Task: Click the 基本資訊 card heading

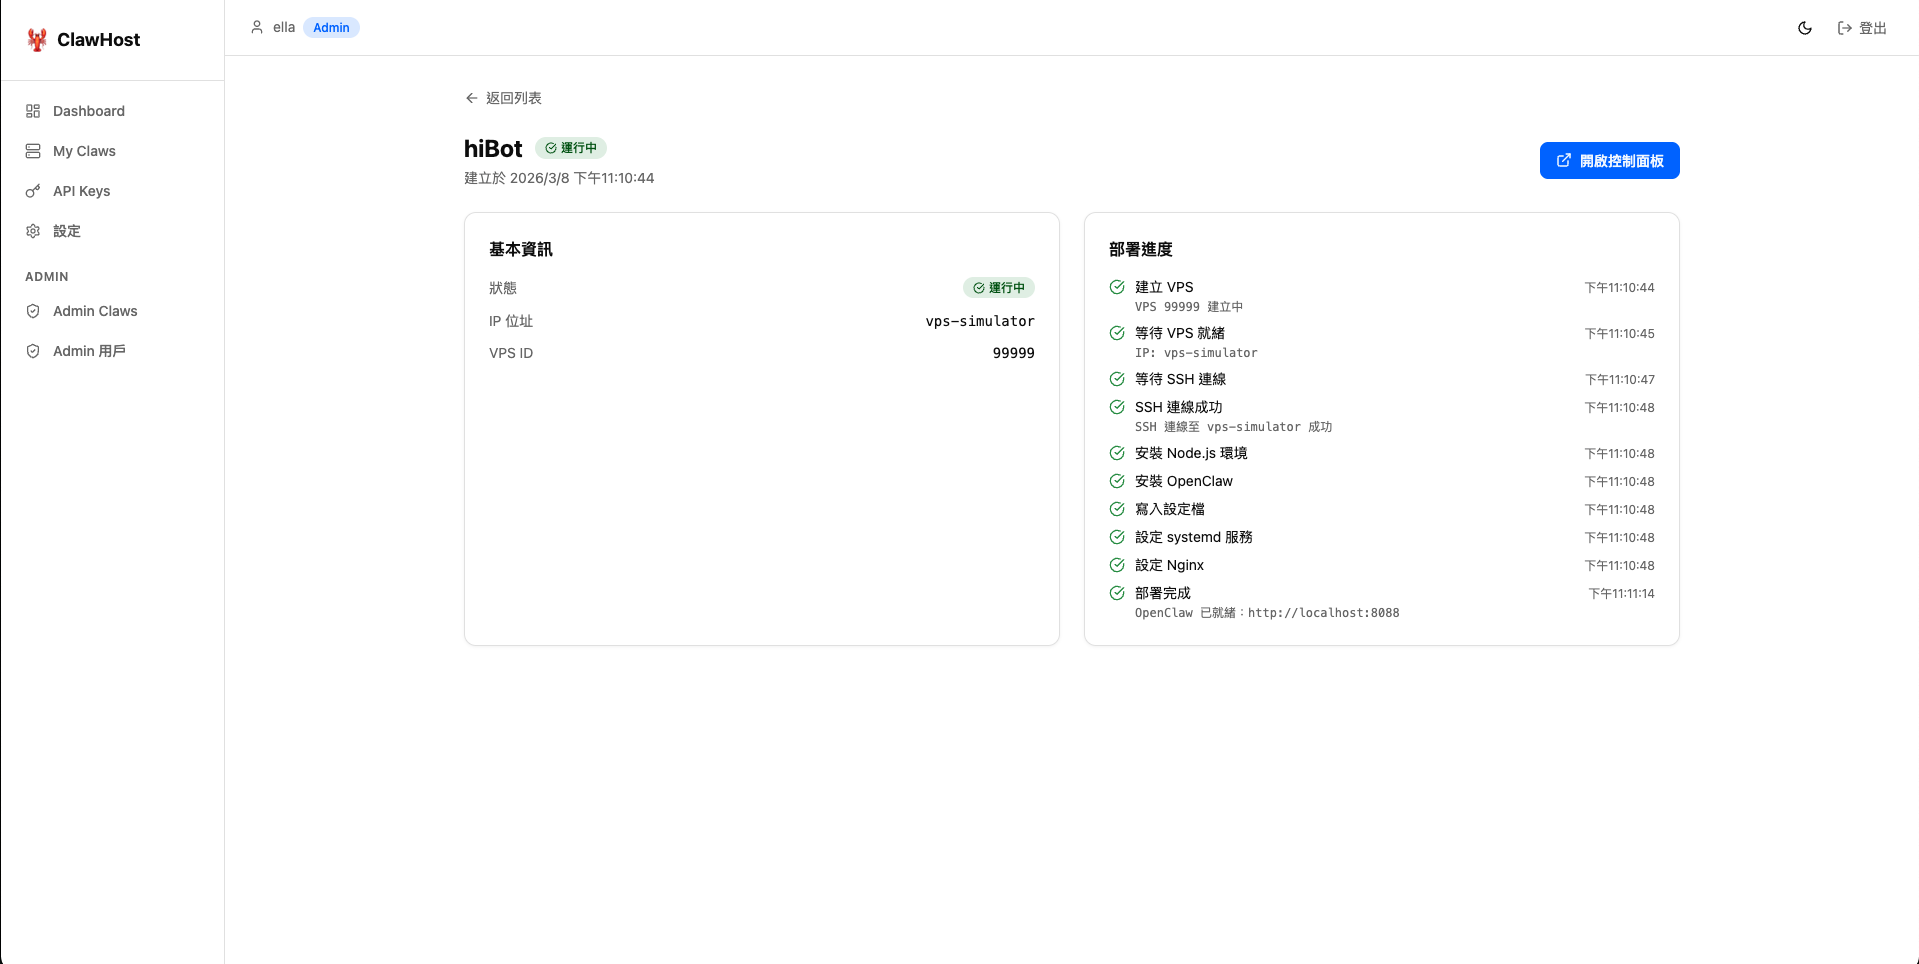Action: [x=521, y=249]
